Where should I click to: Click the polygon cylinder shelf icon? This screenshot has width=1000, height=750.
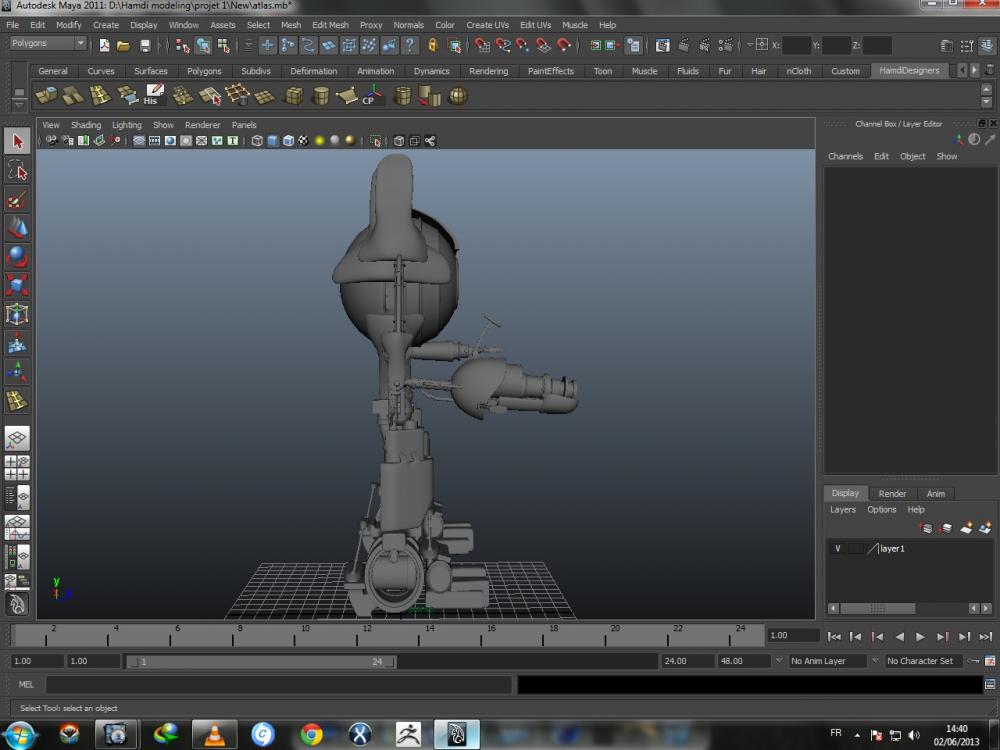[x=321, y=96]
